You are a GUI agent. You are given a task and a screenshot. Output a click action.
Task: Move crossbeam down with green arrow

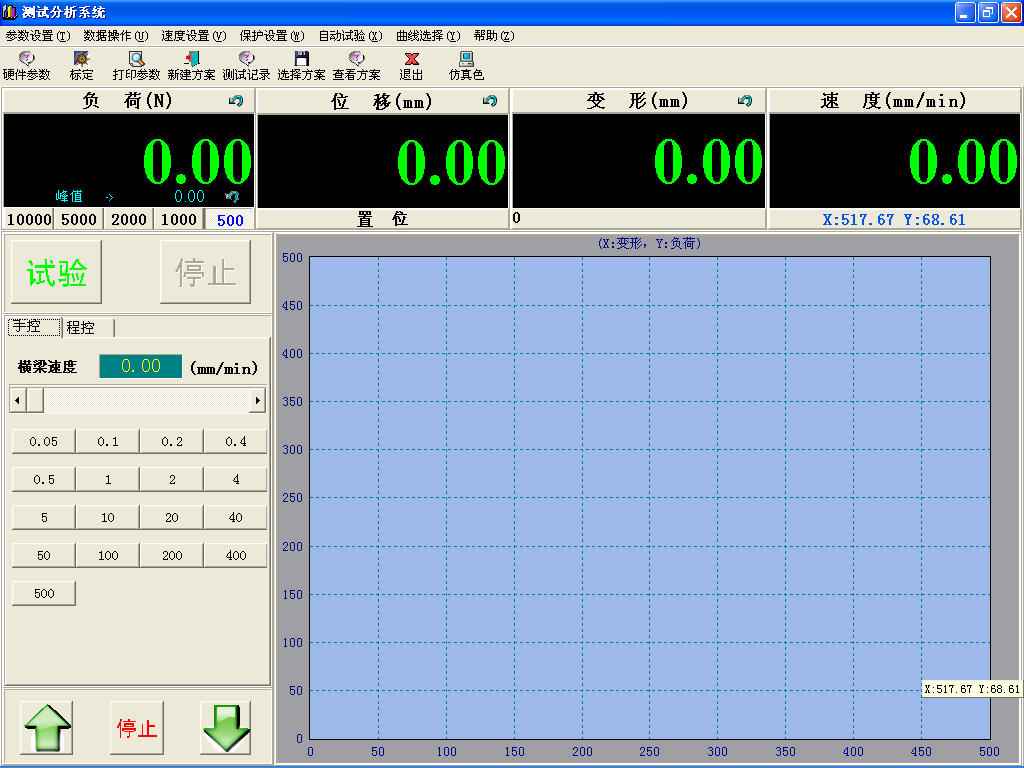(226, 728)
